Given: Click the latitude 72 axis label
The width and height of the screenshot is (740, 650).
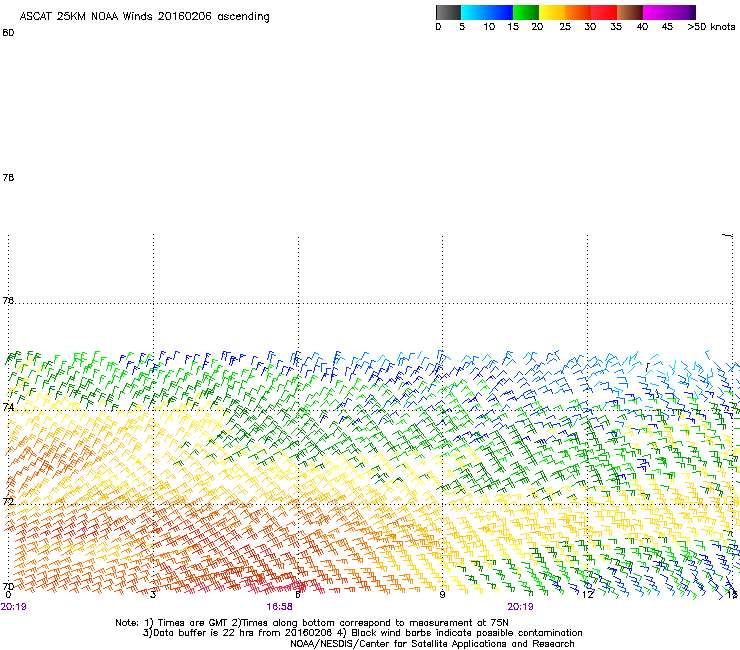Looking at the screenshot, I should point(8,501).
